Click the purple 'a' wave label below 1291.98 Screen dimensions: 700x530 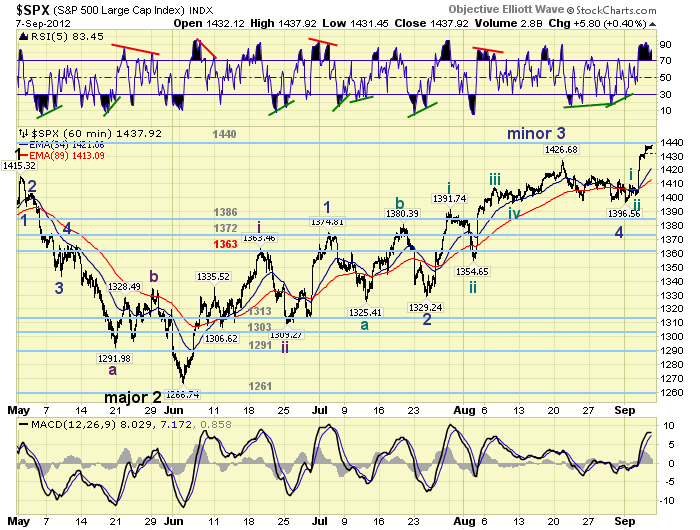tap(112, 370)
